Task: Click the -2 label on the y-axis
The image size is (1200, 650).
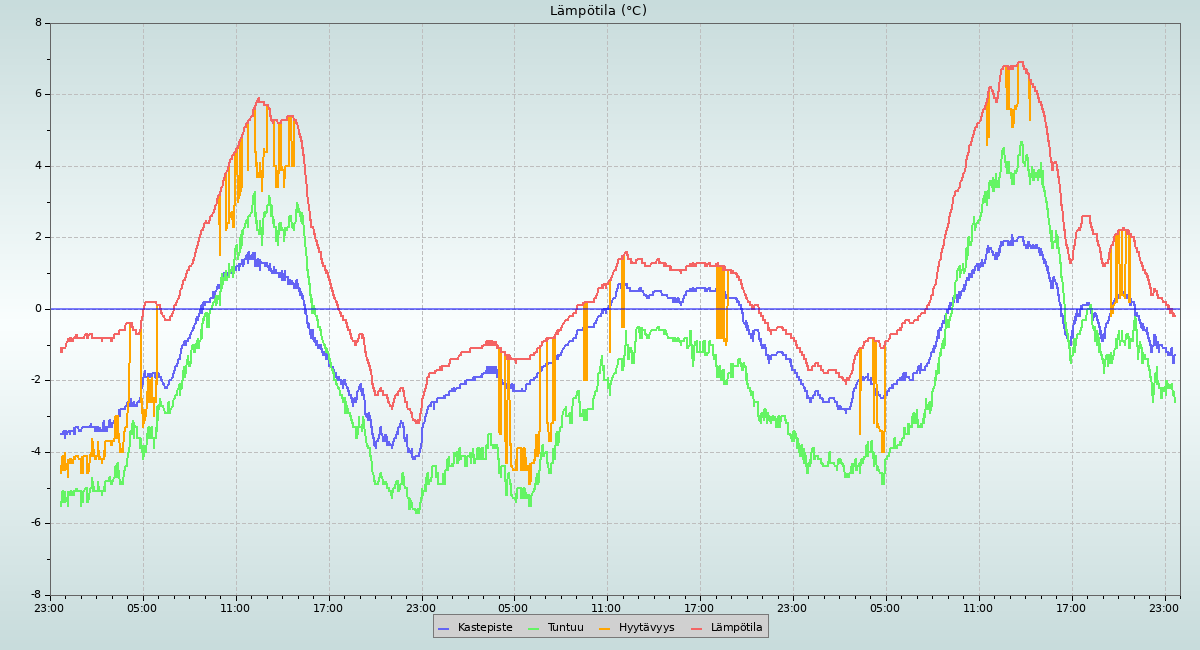Action: point(36,380)
